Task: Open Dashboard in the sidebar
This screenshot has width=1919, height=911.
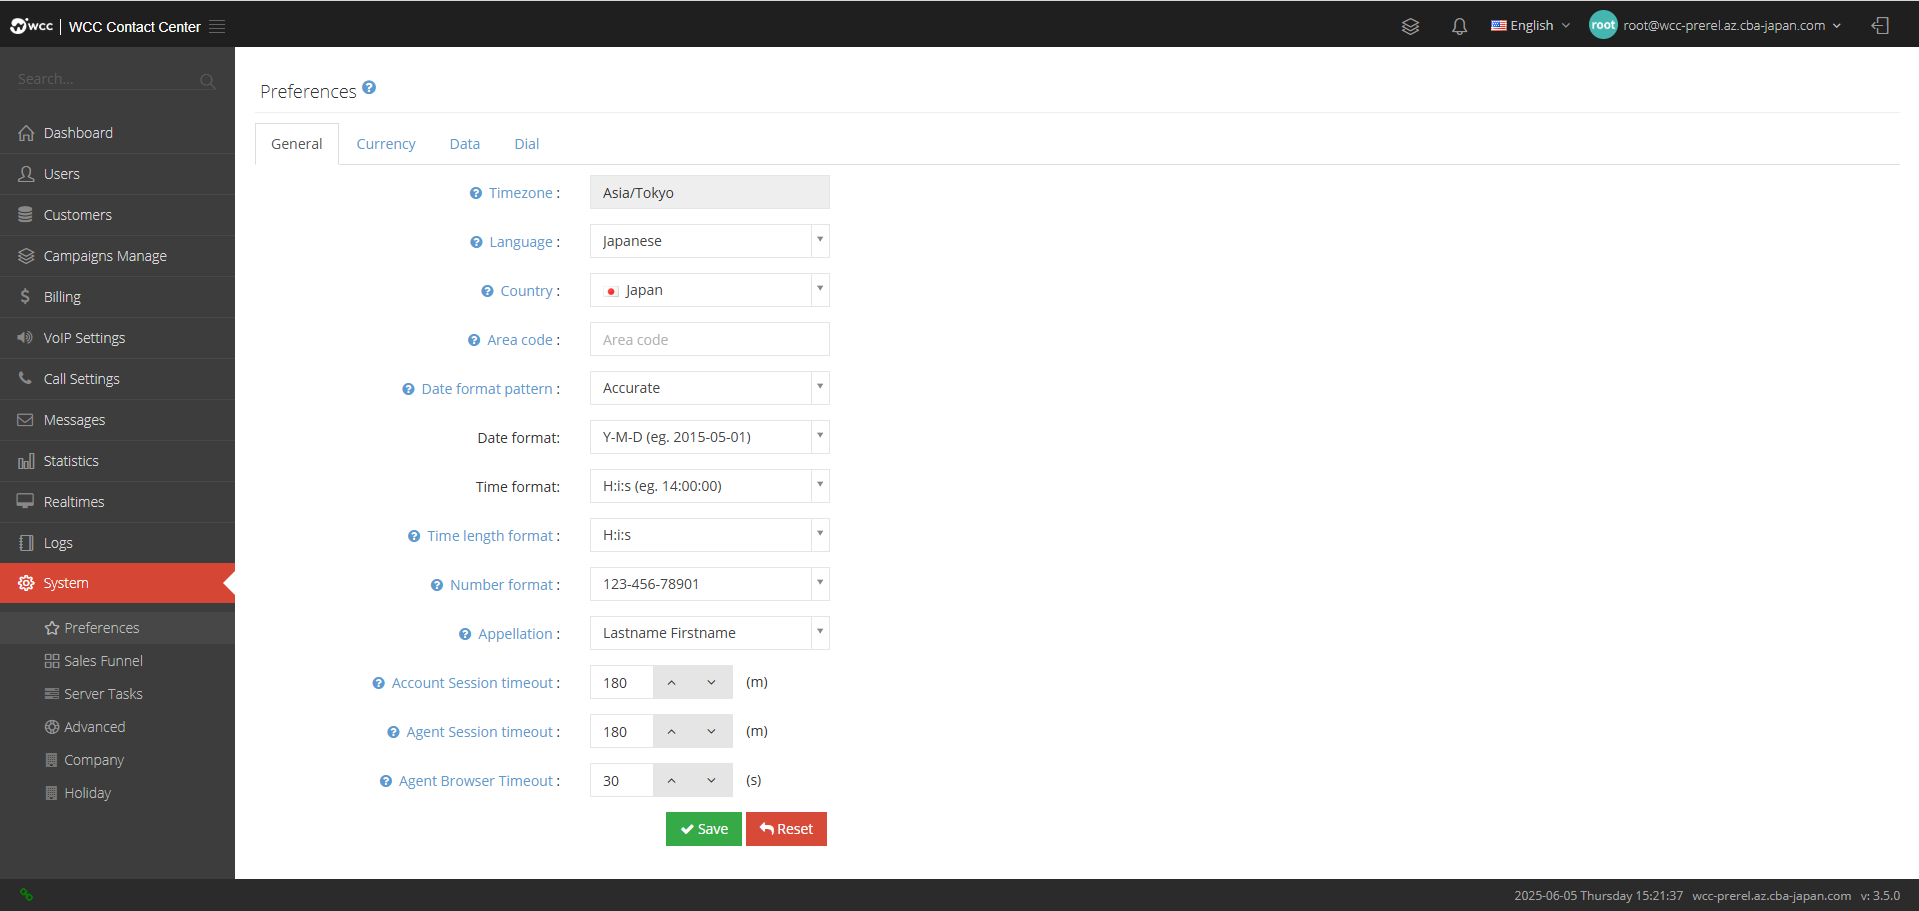Action: point(117,133)
